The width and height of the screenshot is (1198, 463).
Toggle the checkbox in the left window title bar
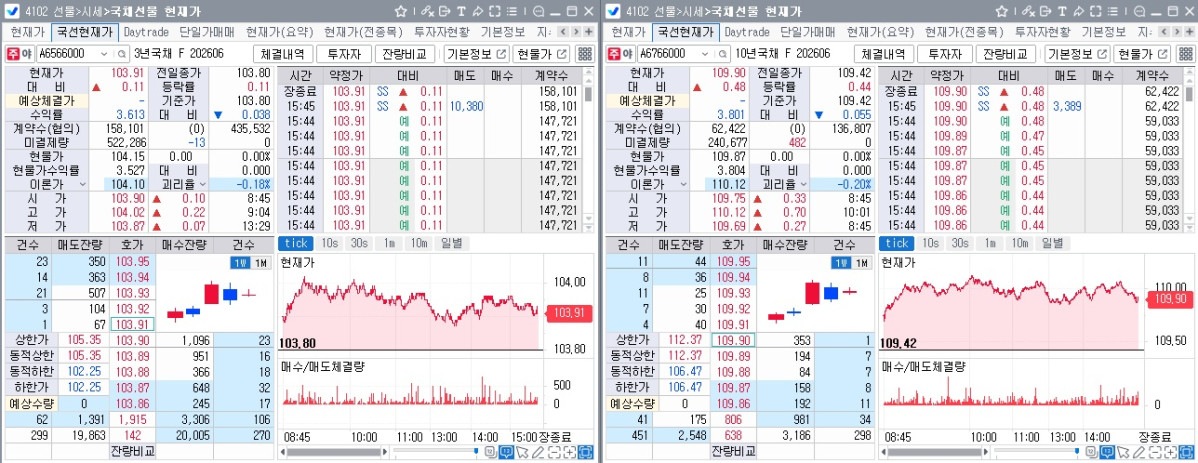(11, 11)
